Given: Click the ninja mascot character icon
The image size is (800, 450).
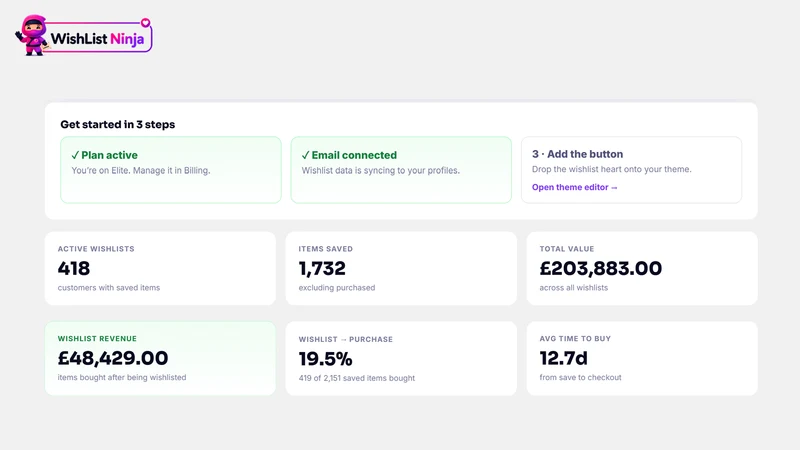Looking at the screenshot, I should 32,35.
